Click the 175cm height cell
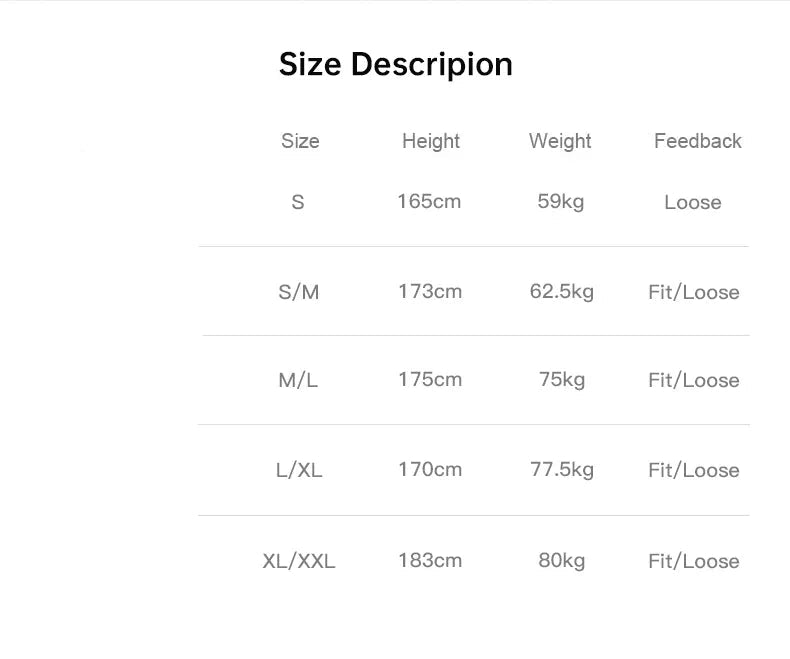This screenshot has height=659, width=790. click(x=429, y=379)
